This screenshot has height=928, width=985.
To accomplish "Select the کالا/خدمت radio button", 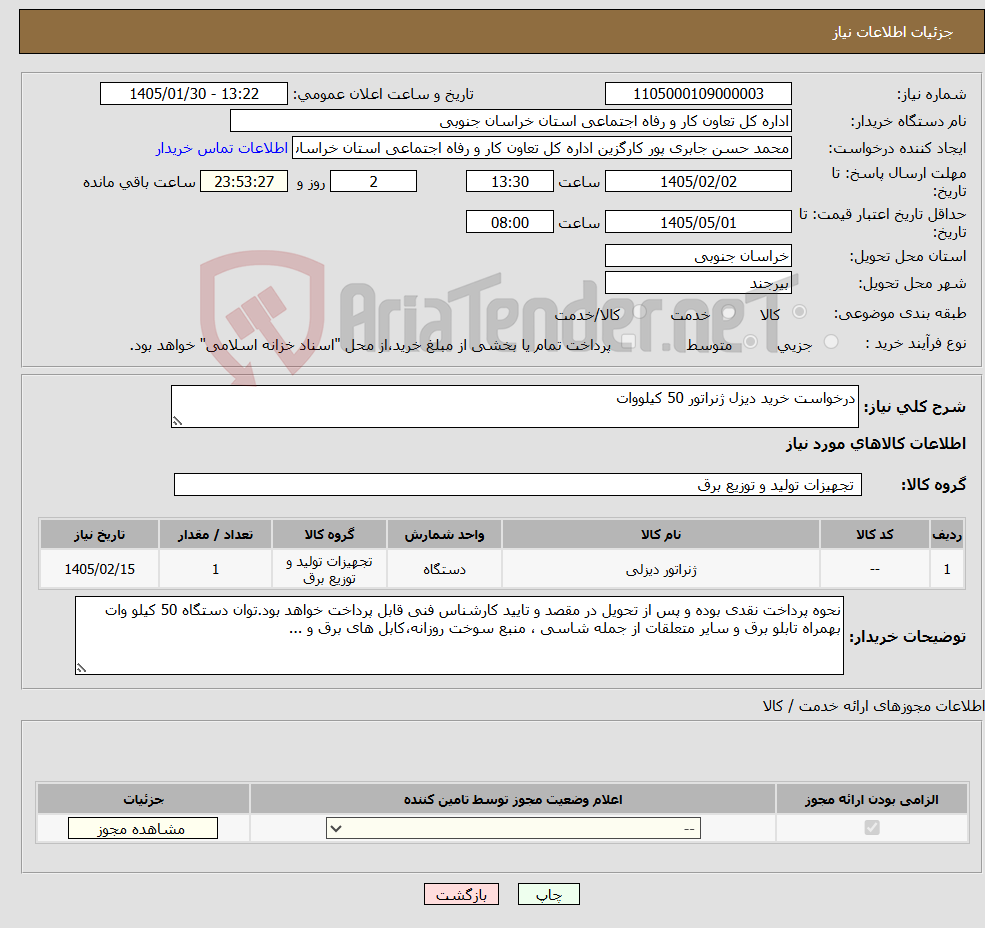I will (639, 312).
